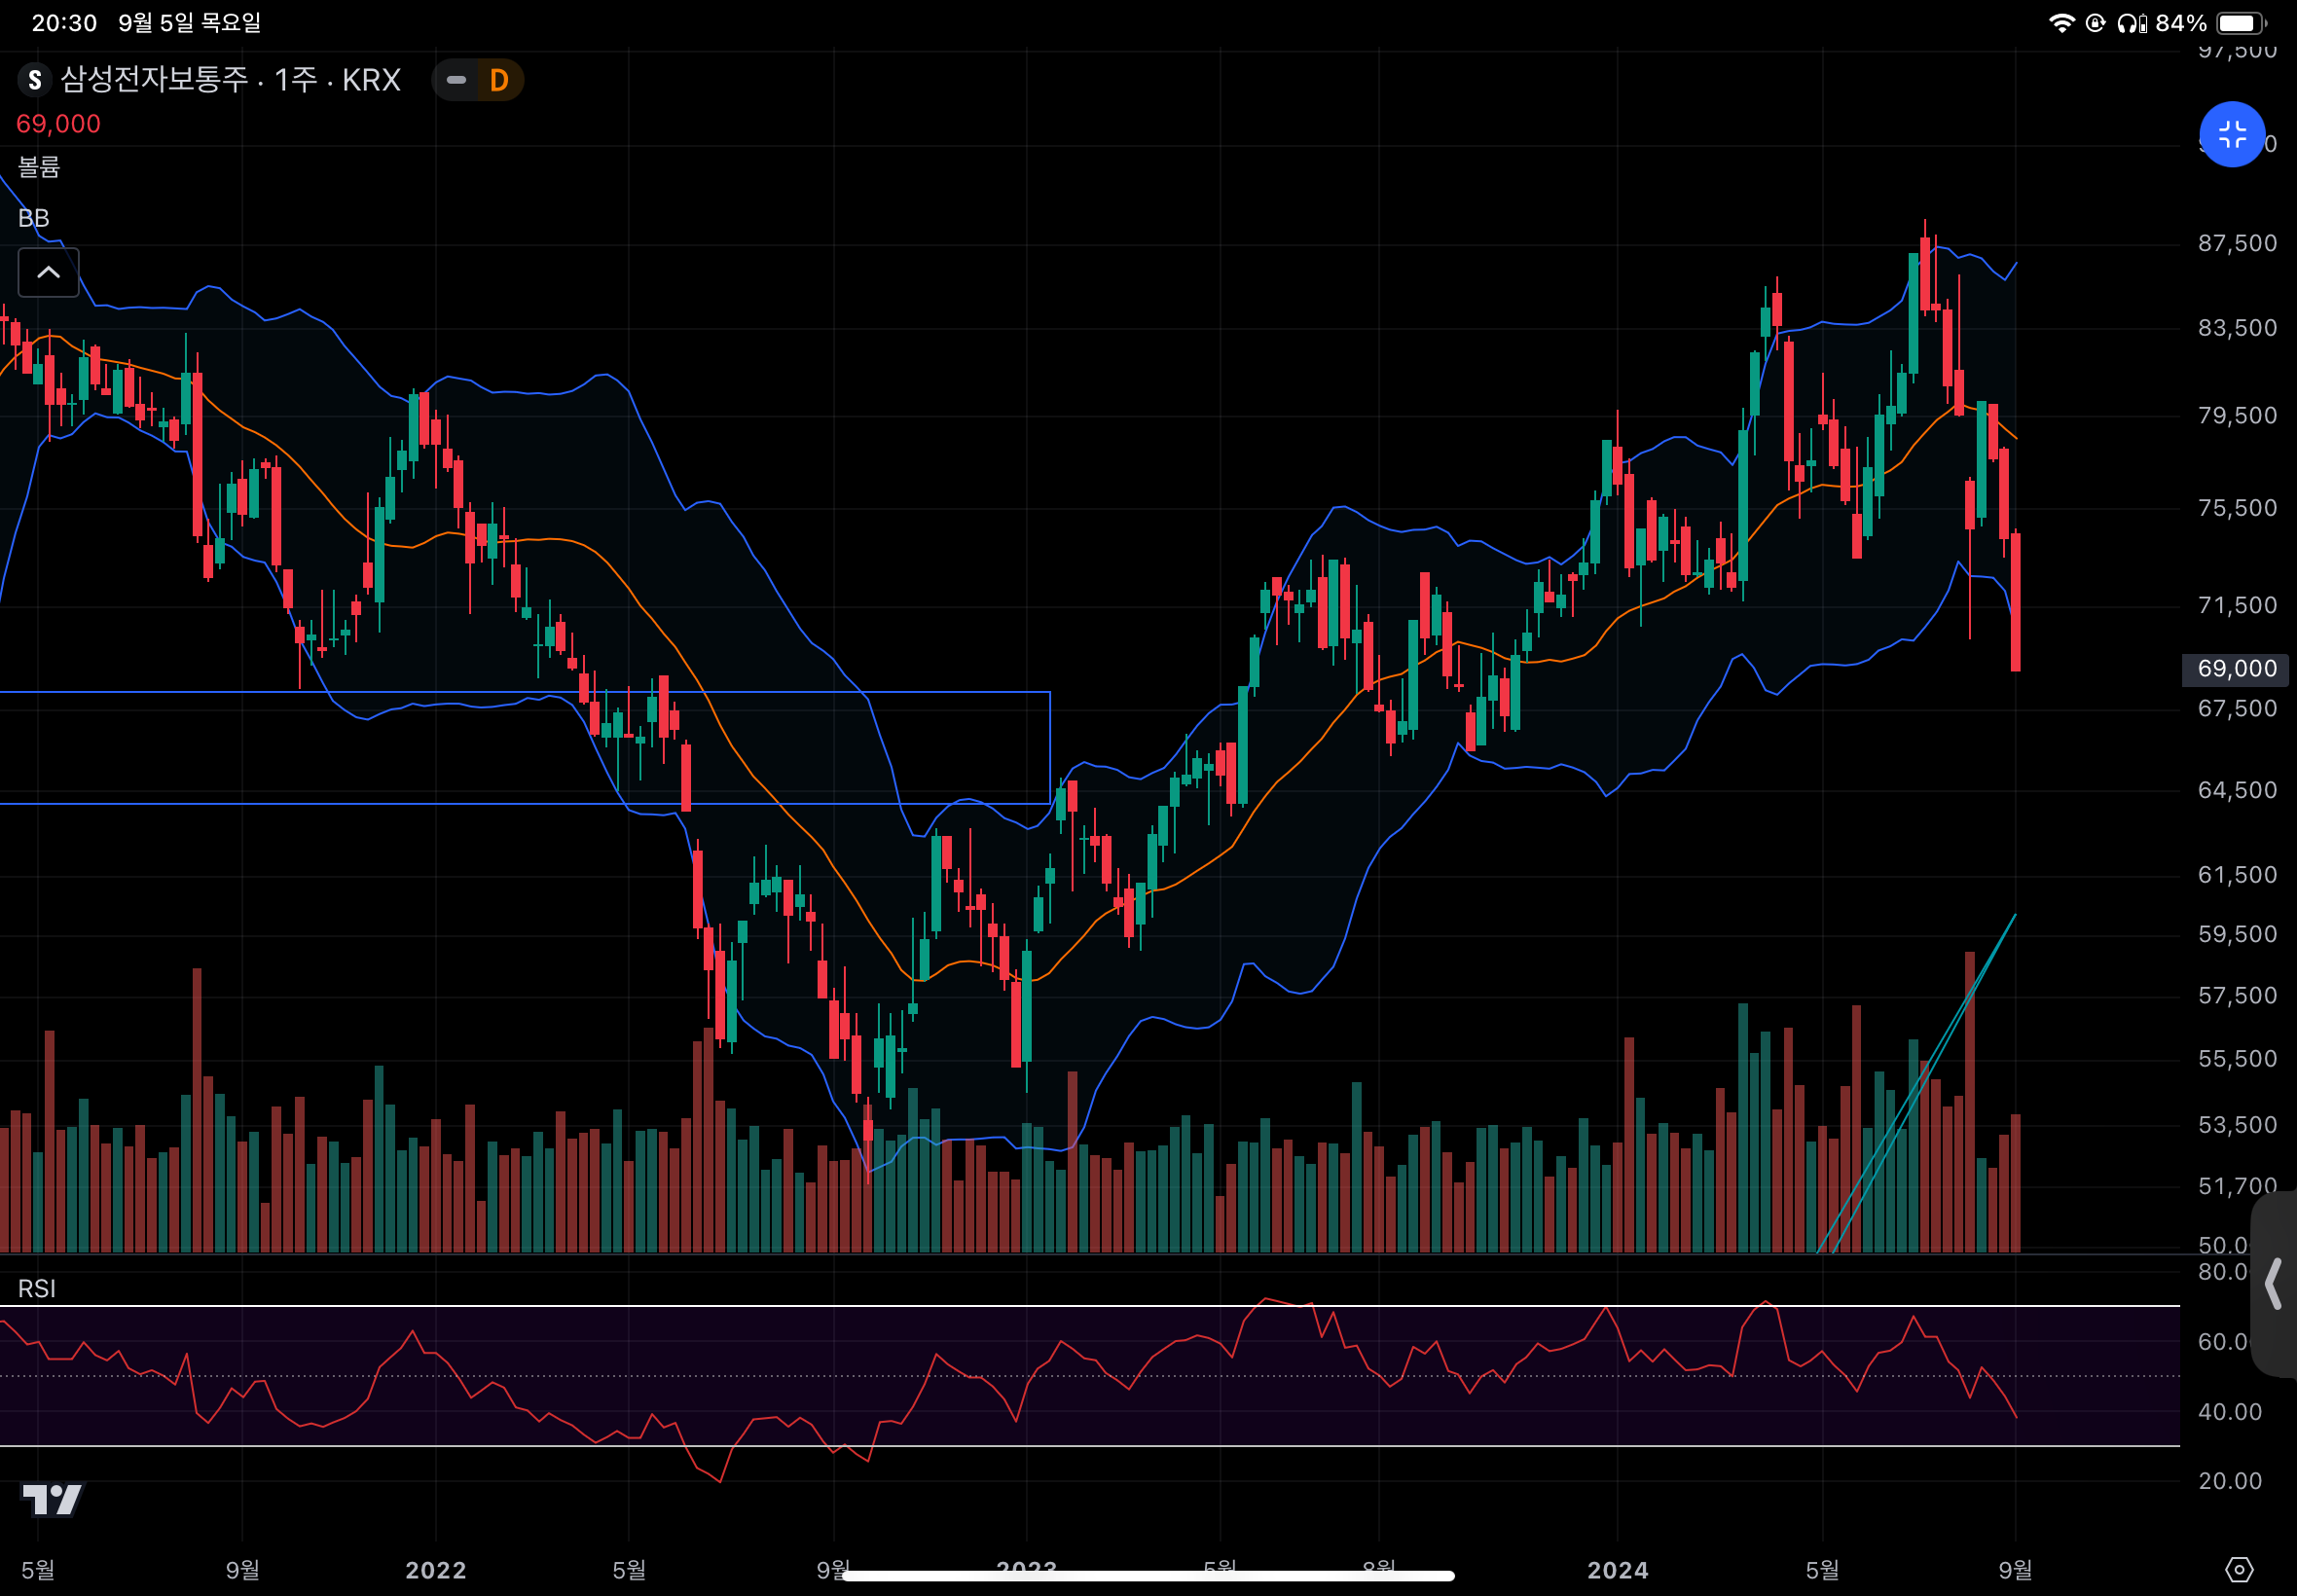Tap the rotation lock status icon

click(x=2095, y=23)
